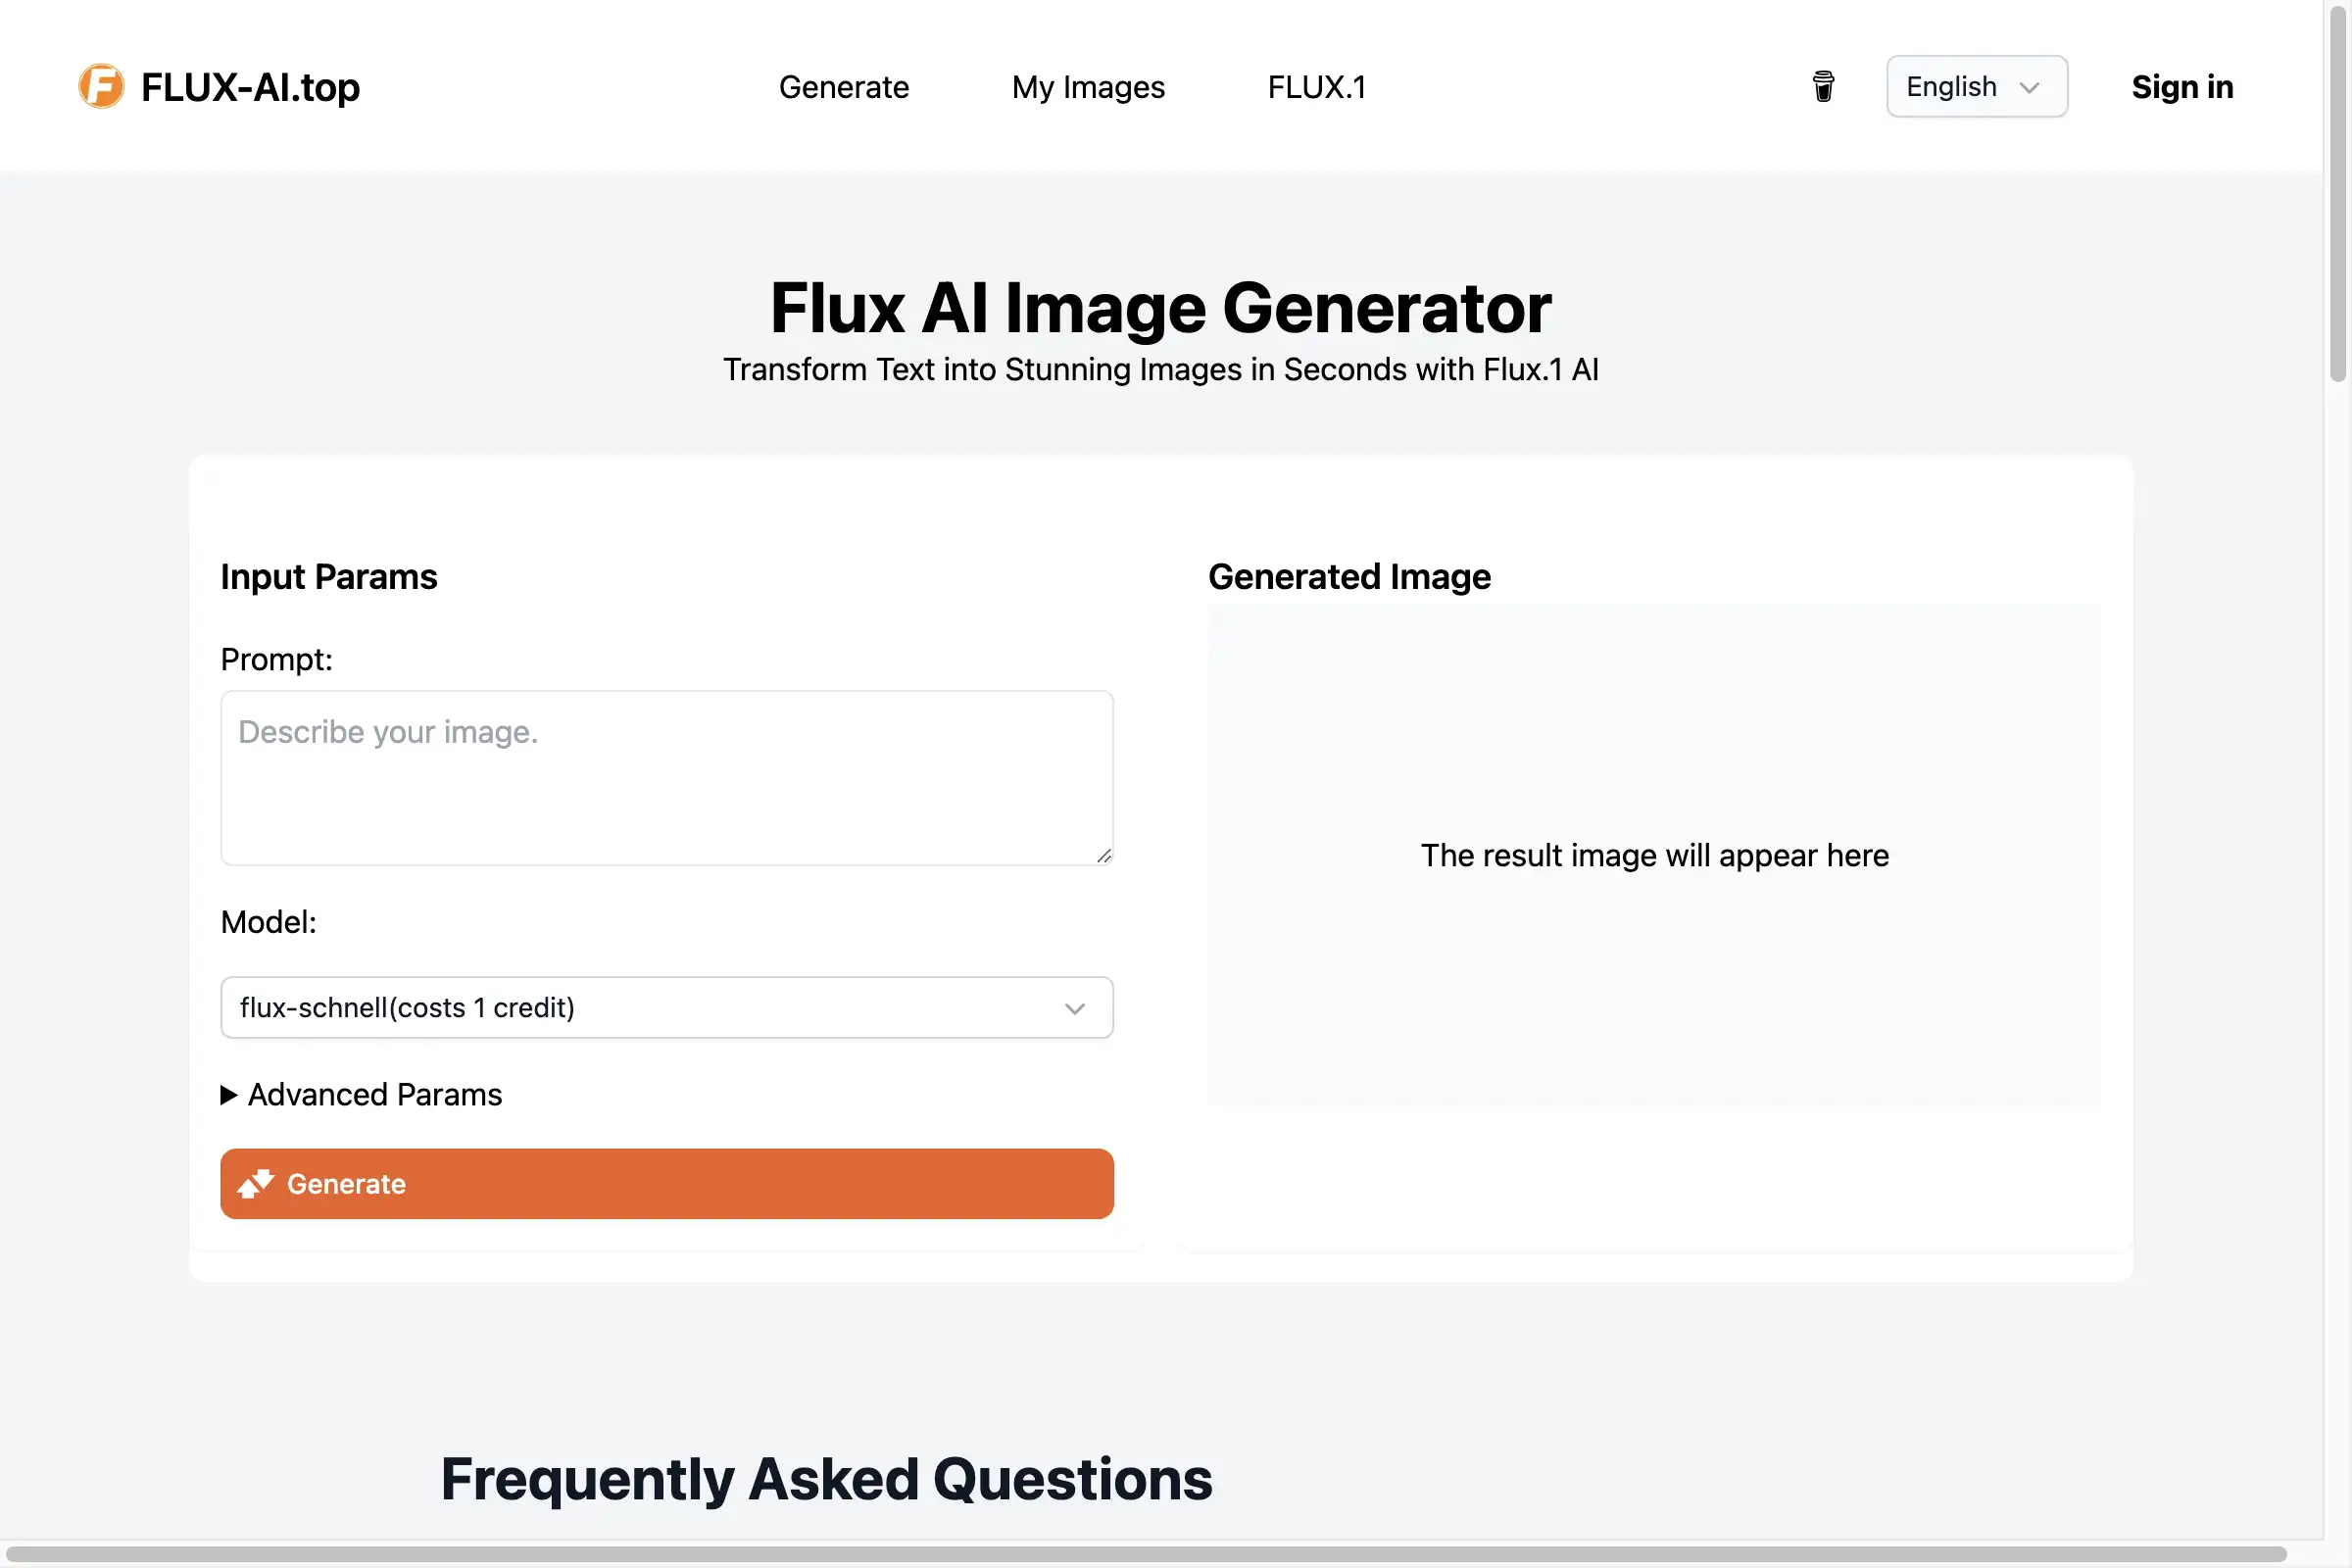
Task: Click the Frequently Asked Questions heading
Action: point(827,1480)
